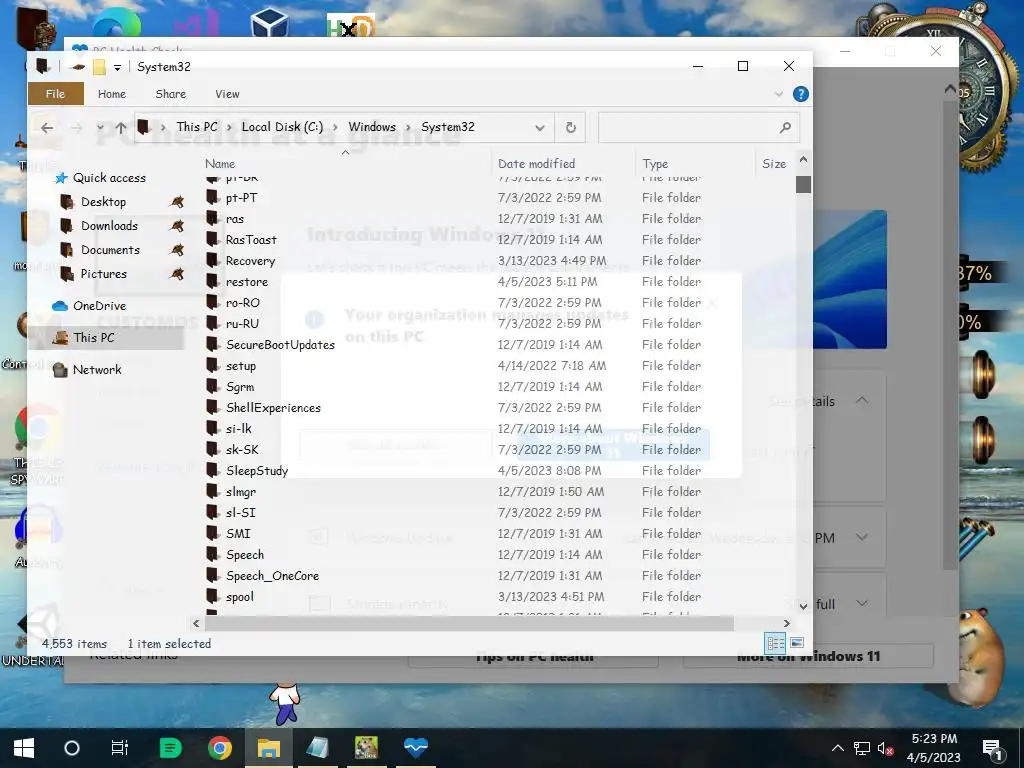
Task: Open the File ribbon tab
Action: [56, 94]
